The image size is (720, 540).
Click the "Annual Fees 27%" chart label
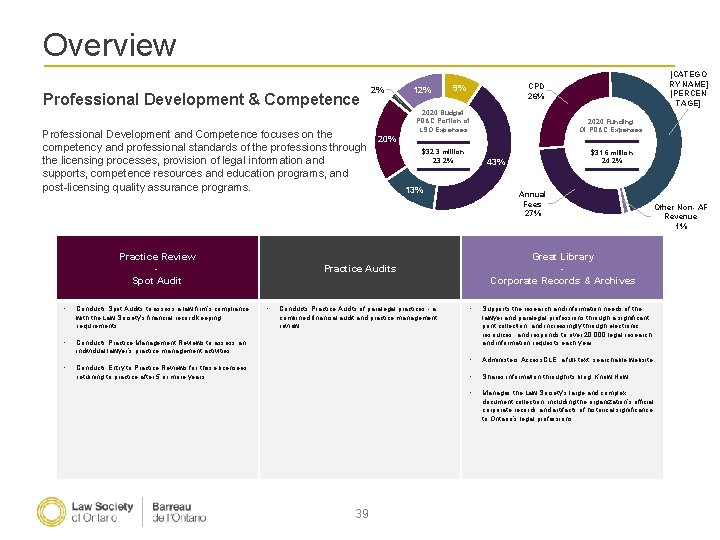532,204
